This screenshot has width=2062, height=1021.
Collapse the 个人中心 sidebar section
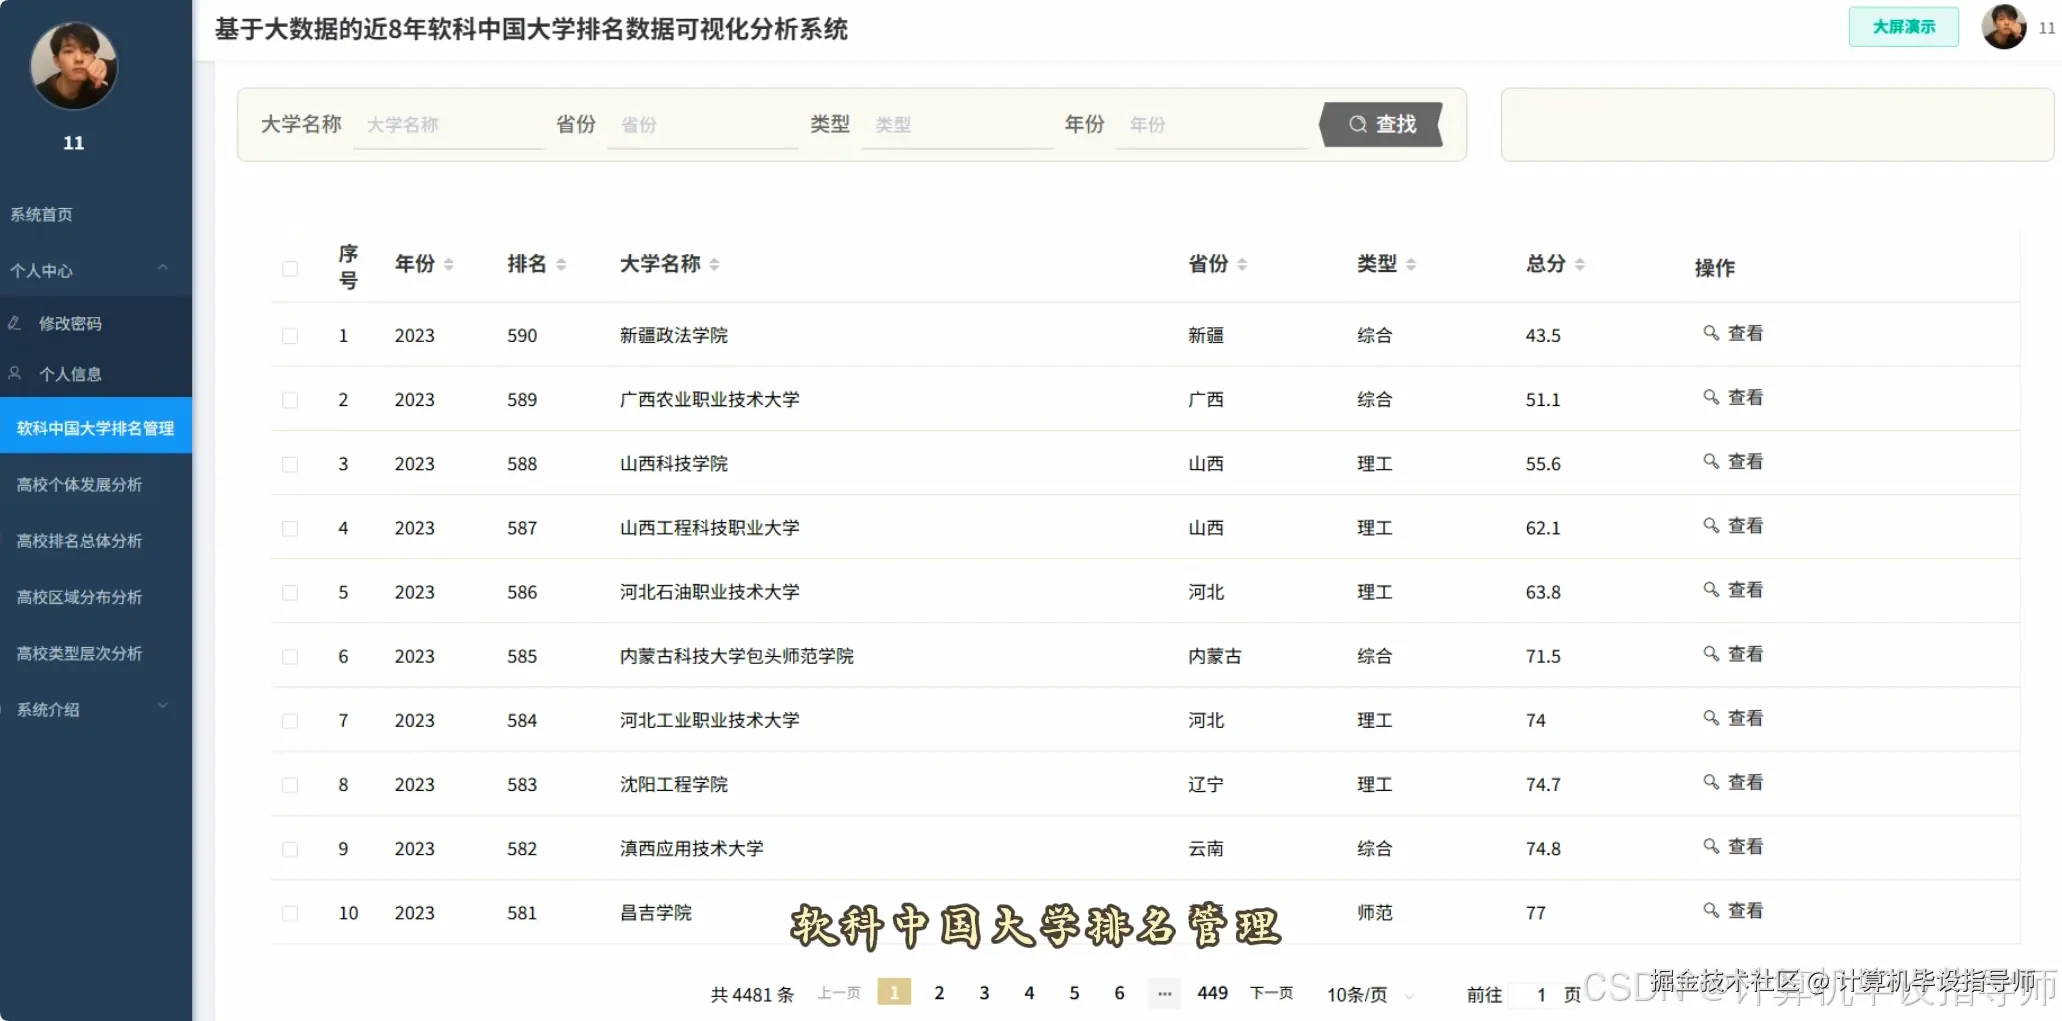pos(163,268)
